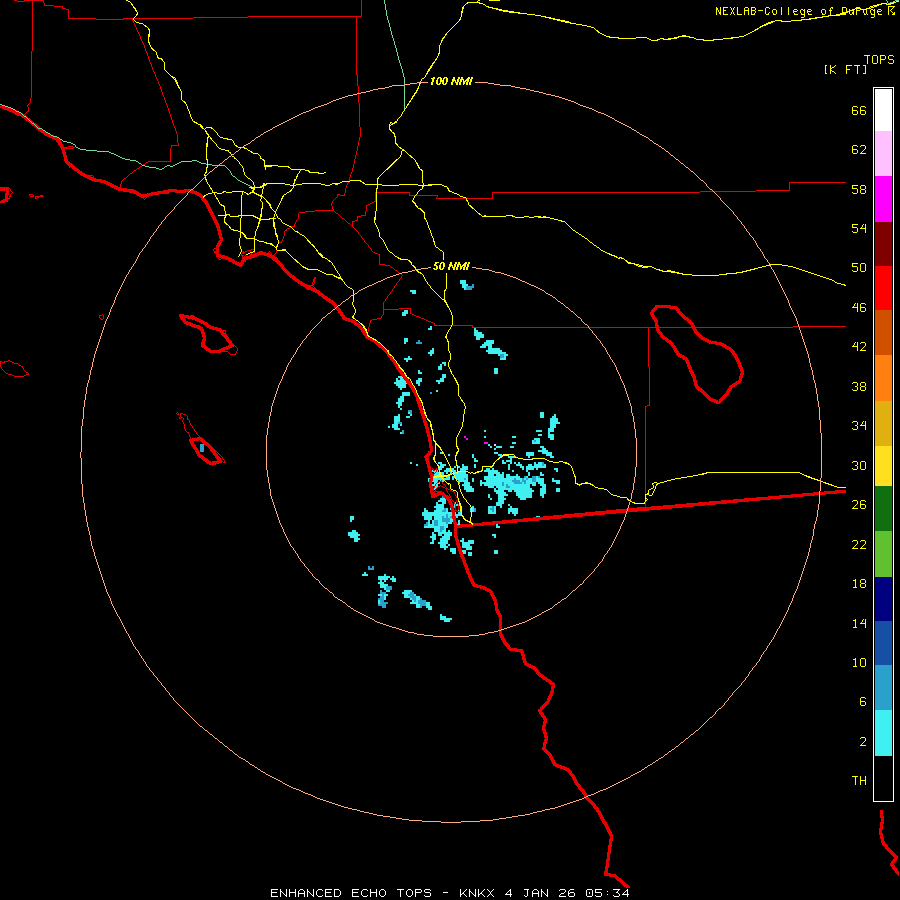Click the 10 legend value
This screenshot has height=900, width=900.
pos(859,662)
